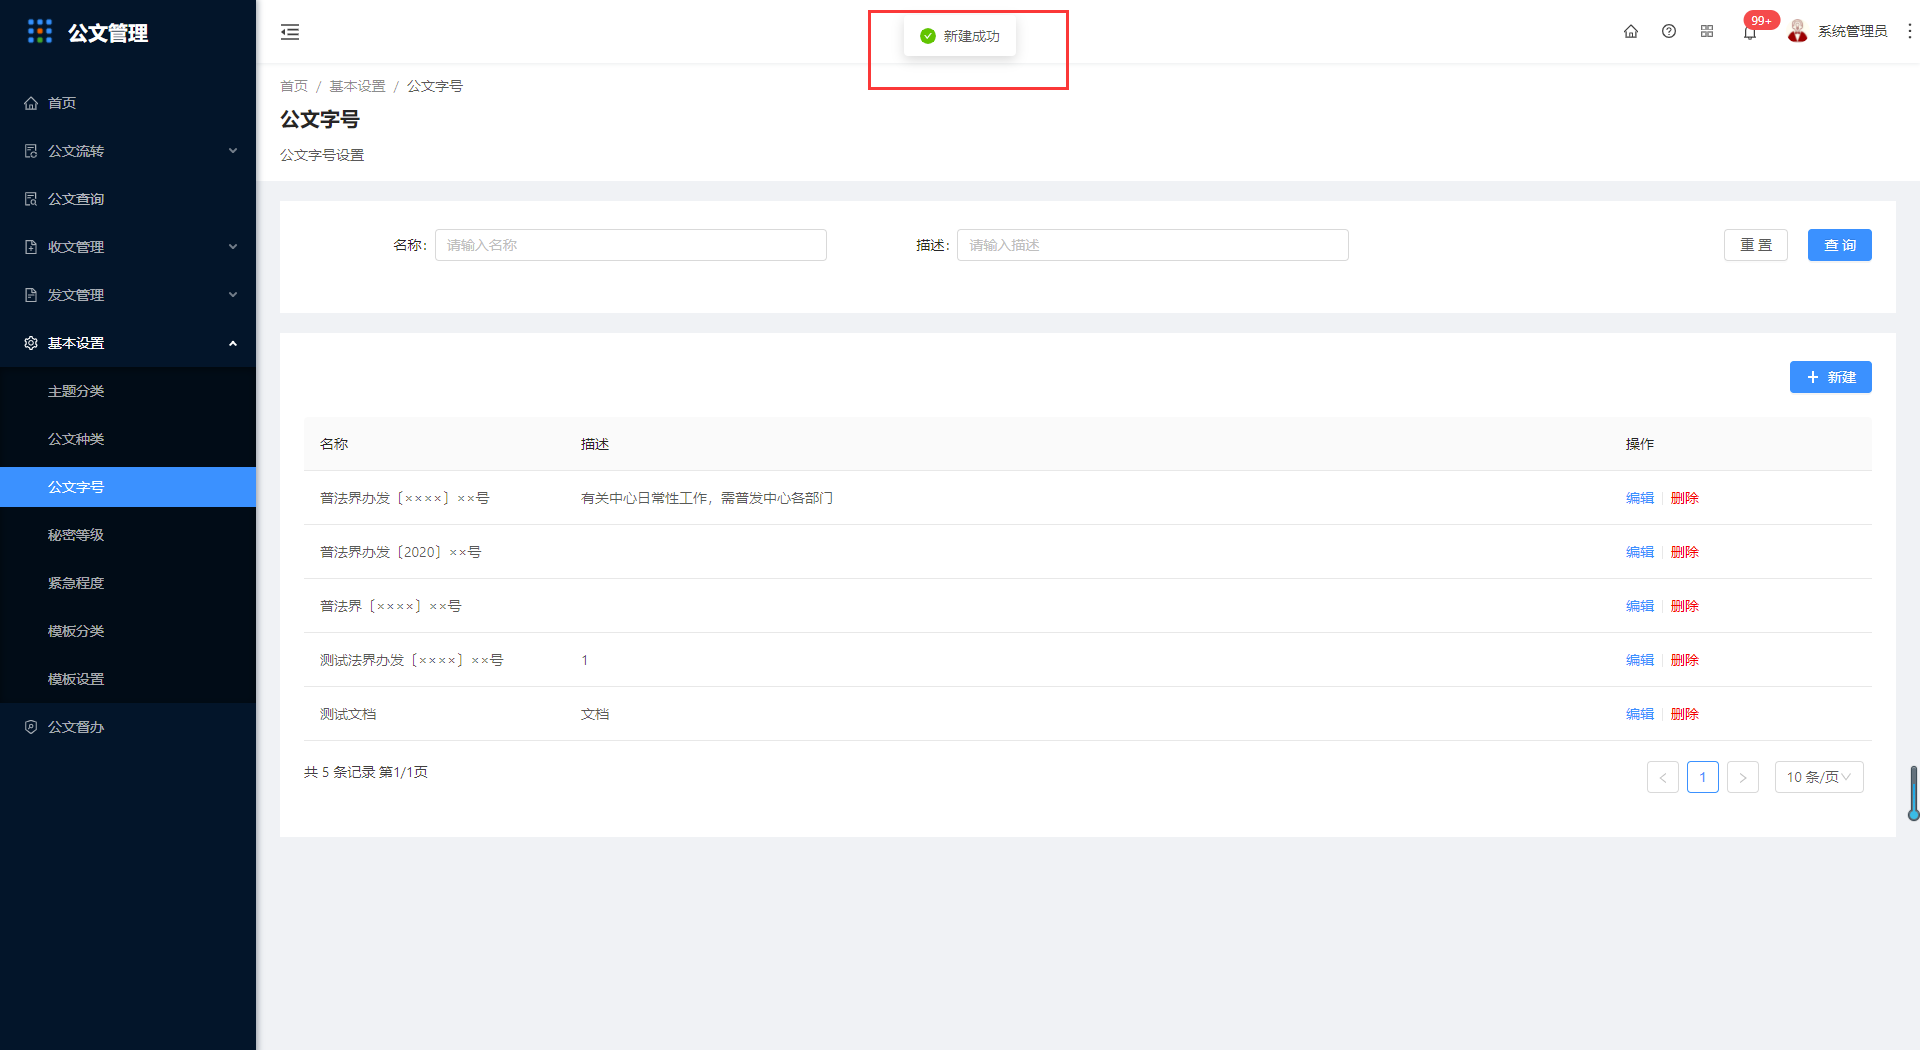Click the 公文流转 sidebar icon
Image resolution: width=1920 pixels, height=1050 pixels.
(31, 151)
